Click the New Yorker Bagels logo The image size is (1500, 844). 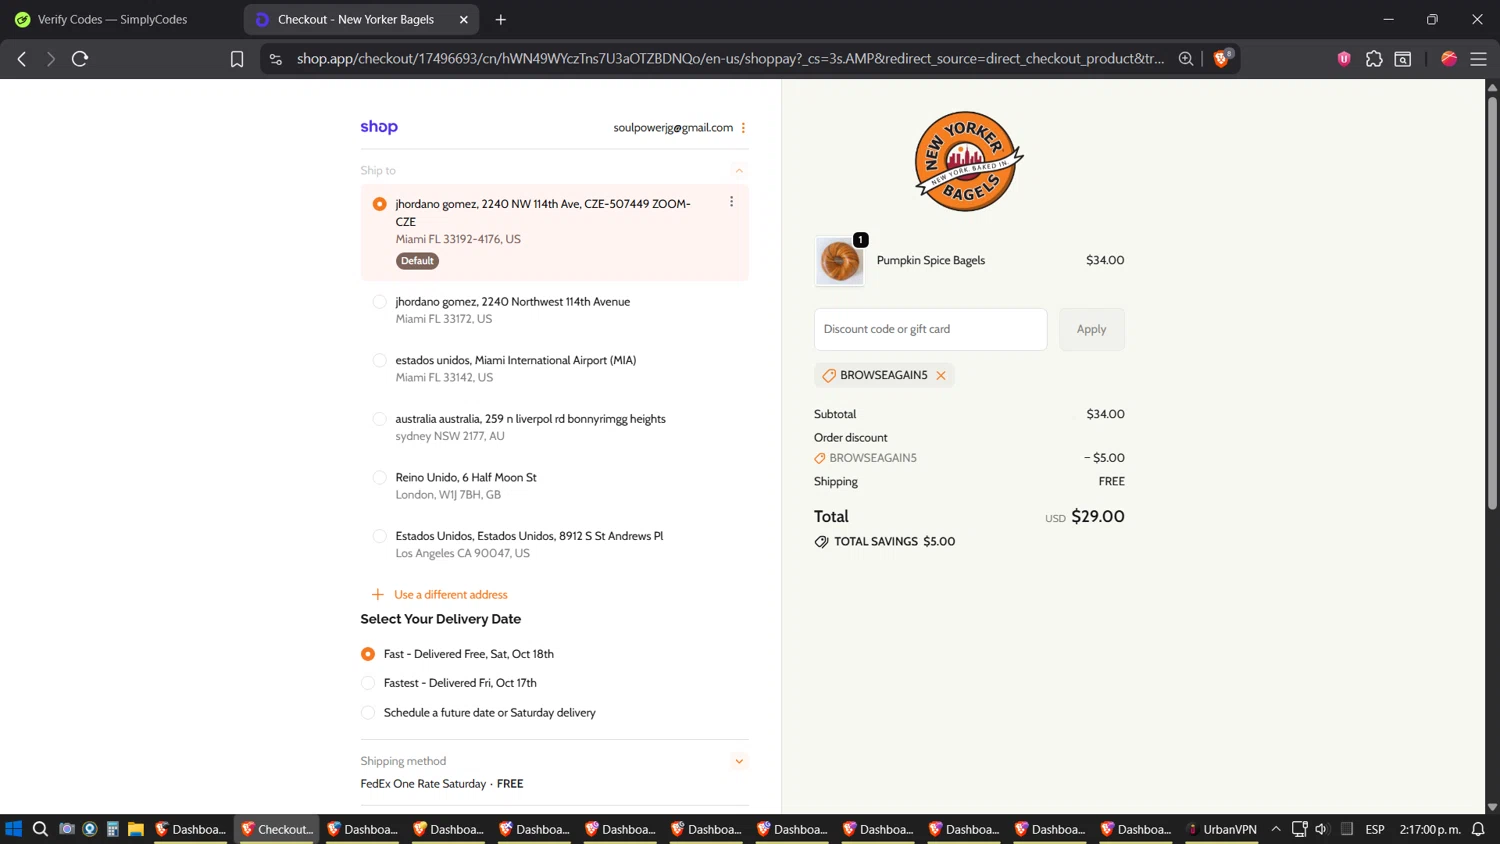[968, 161]
